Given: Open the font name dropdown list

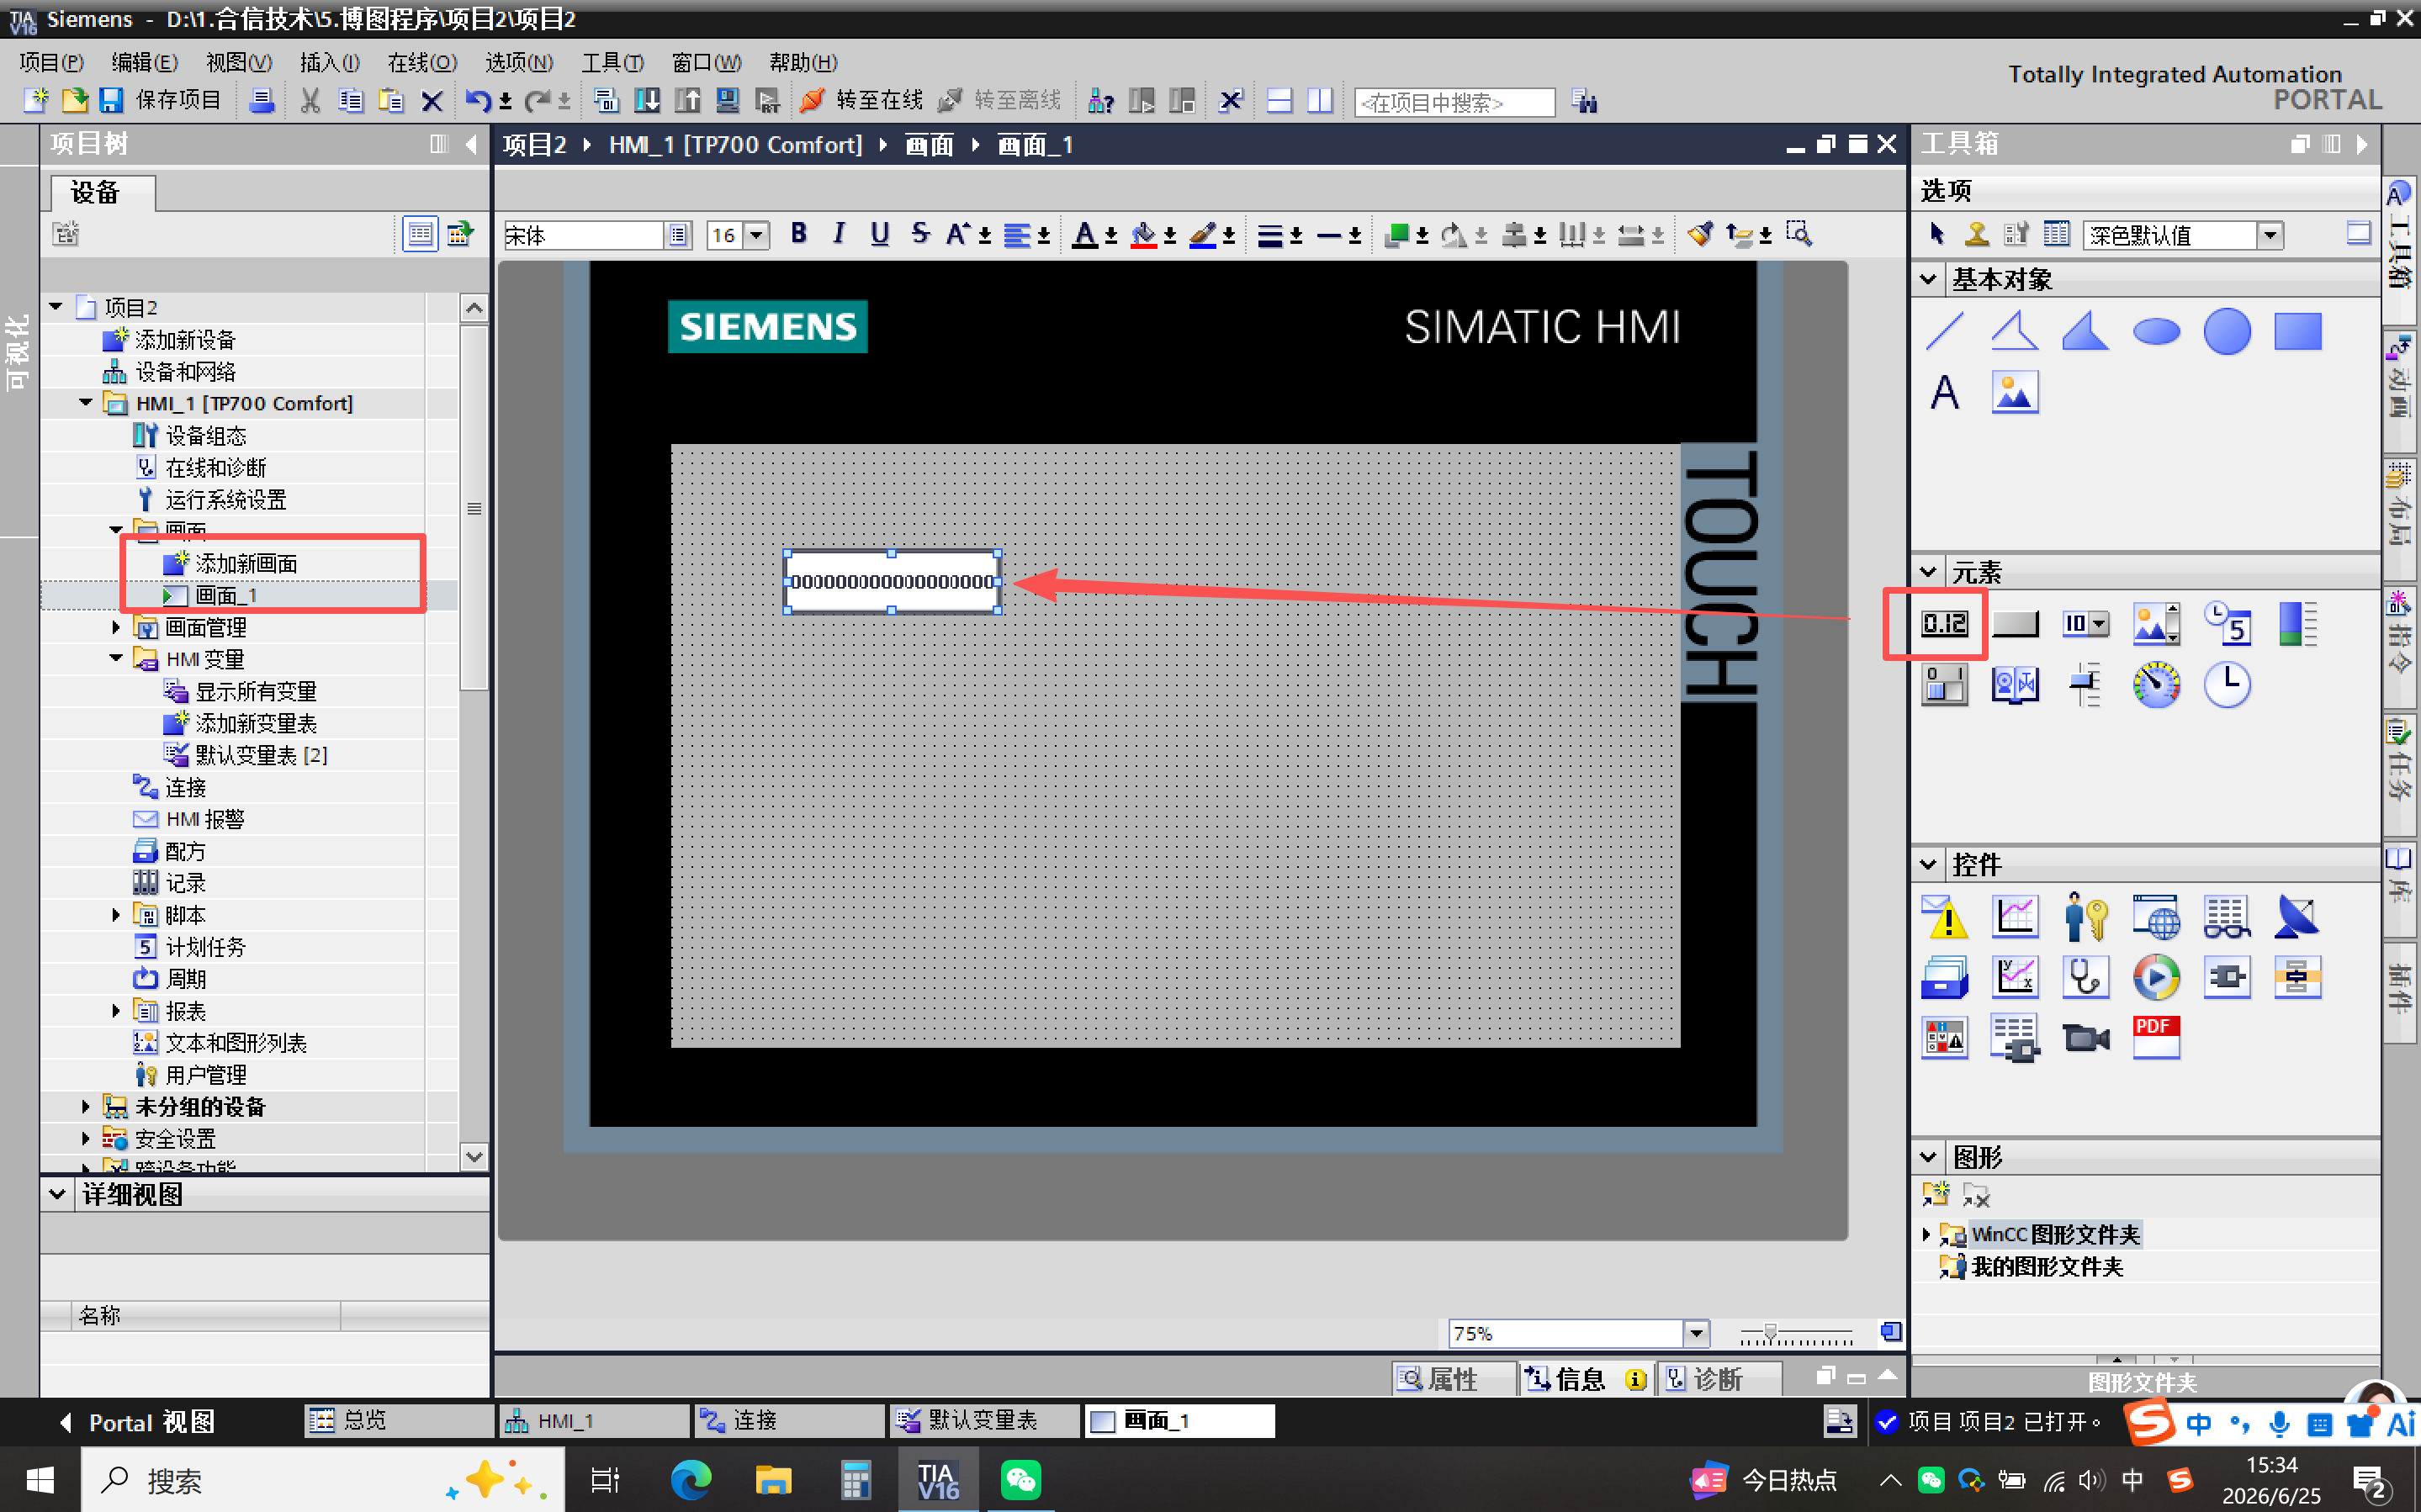Looking at the screenshot, I should point(678,236).
